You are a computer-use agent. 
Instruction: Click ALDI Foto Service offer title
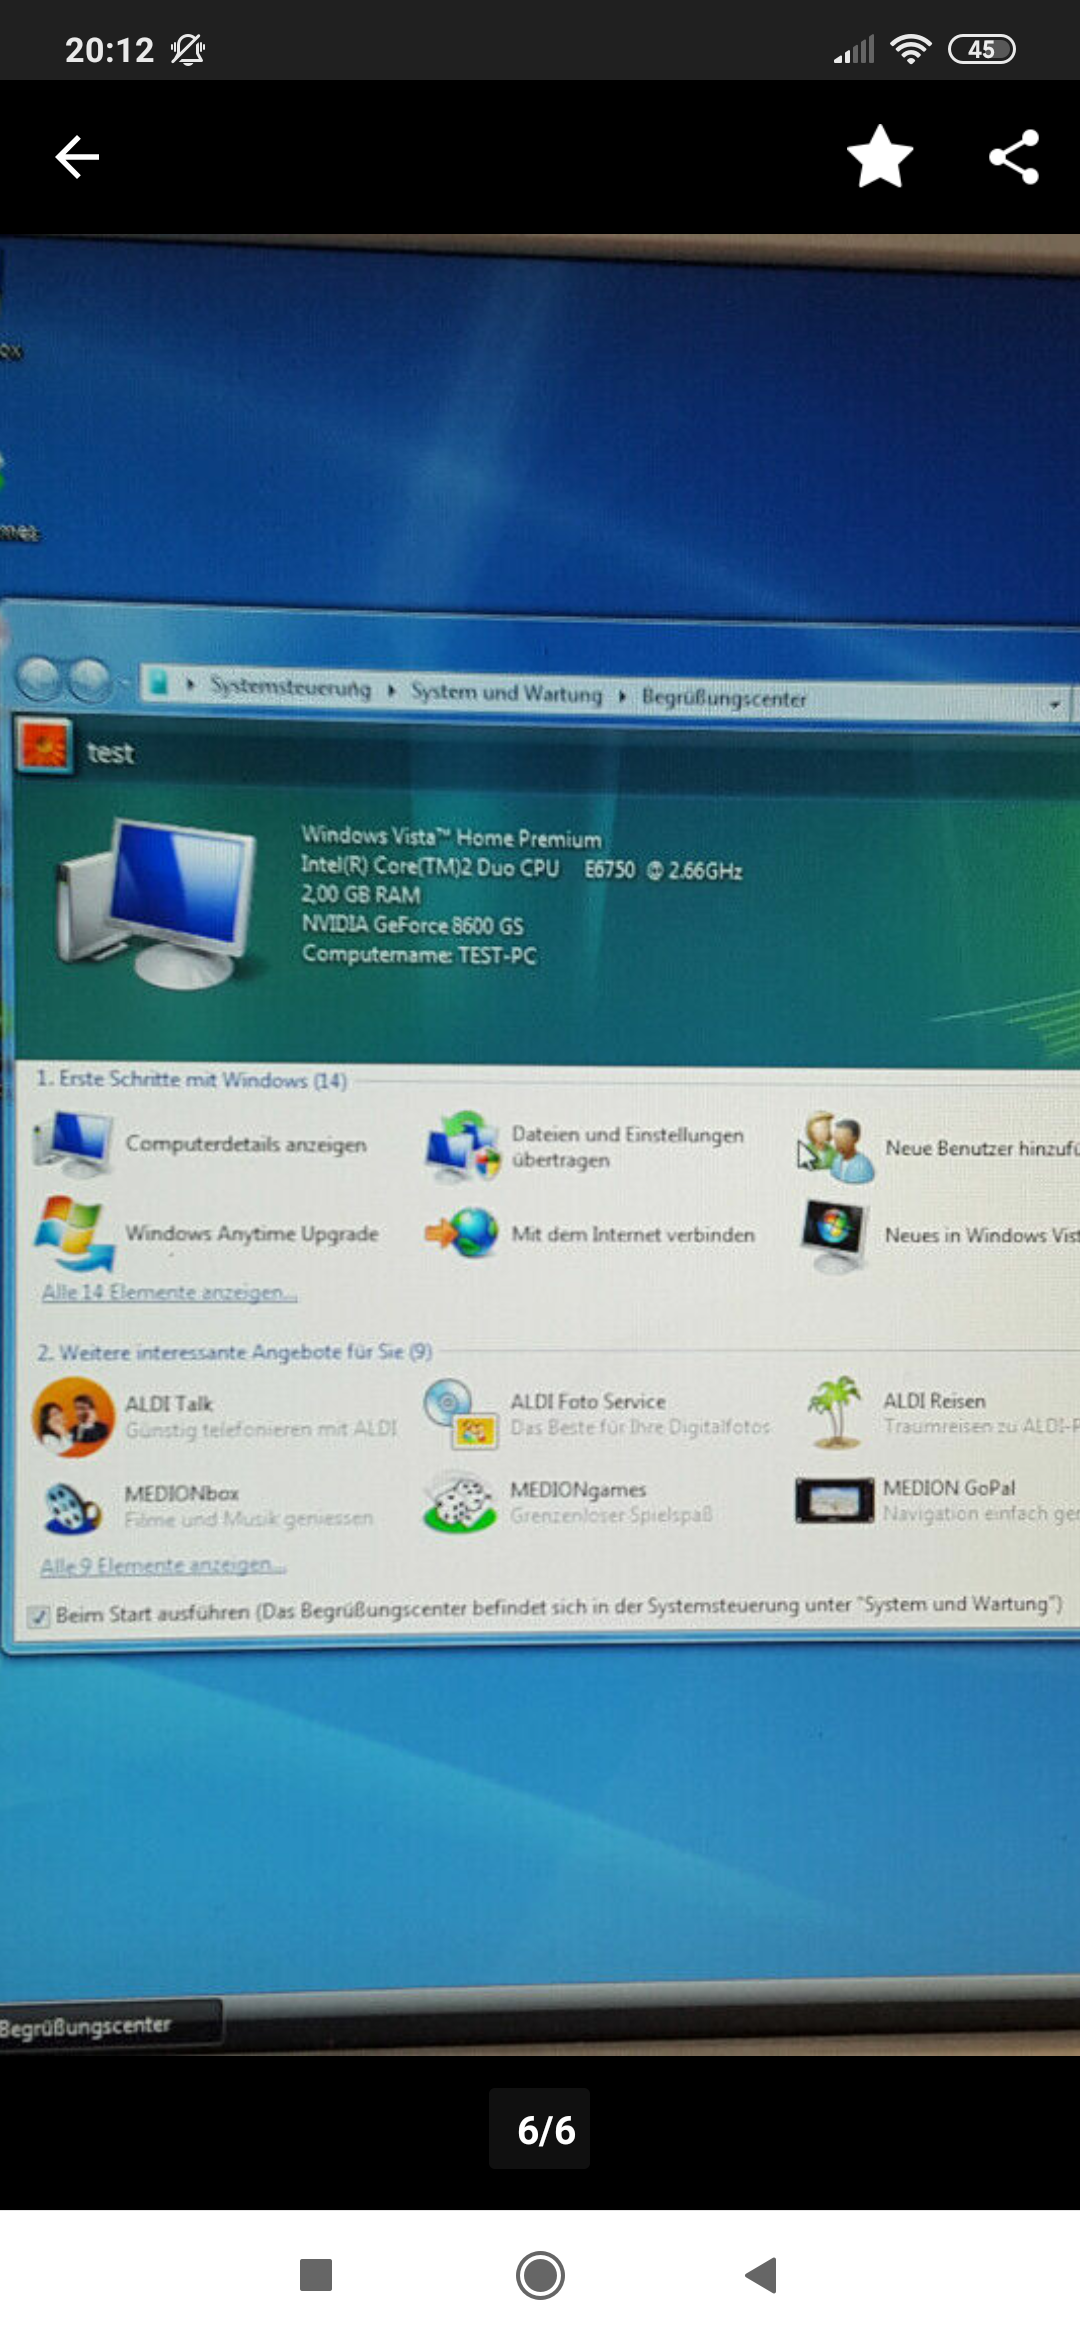(x=588, y=1402)
